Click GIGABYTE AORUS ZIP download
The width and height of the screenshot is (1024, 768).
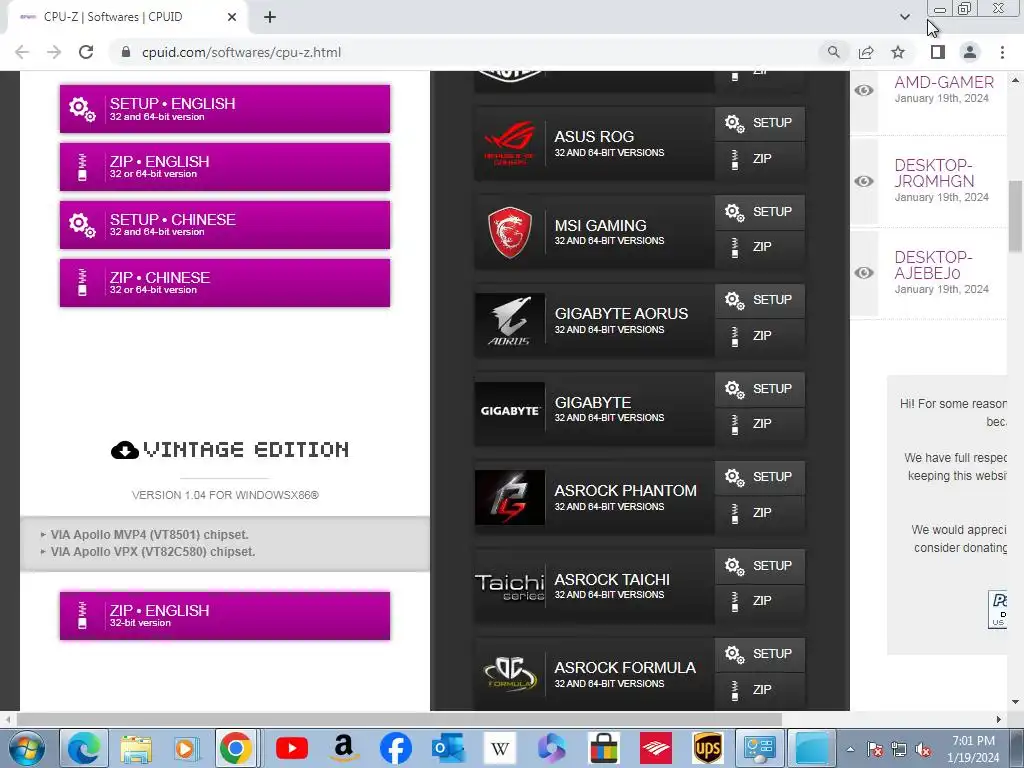click(760, 336)
